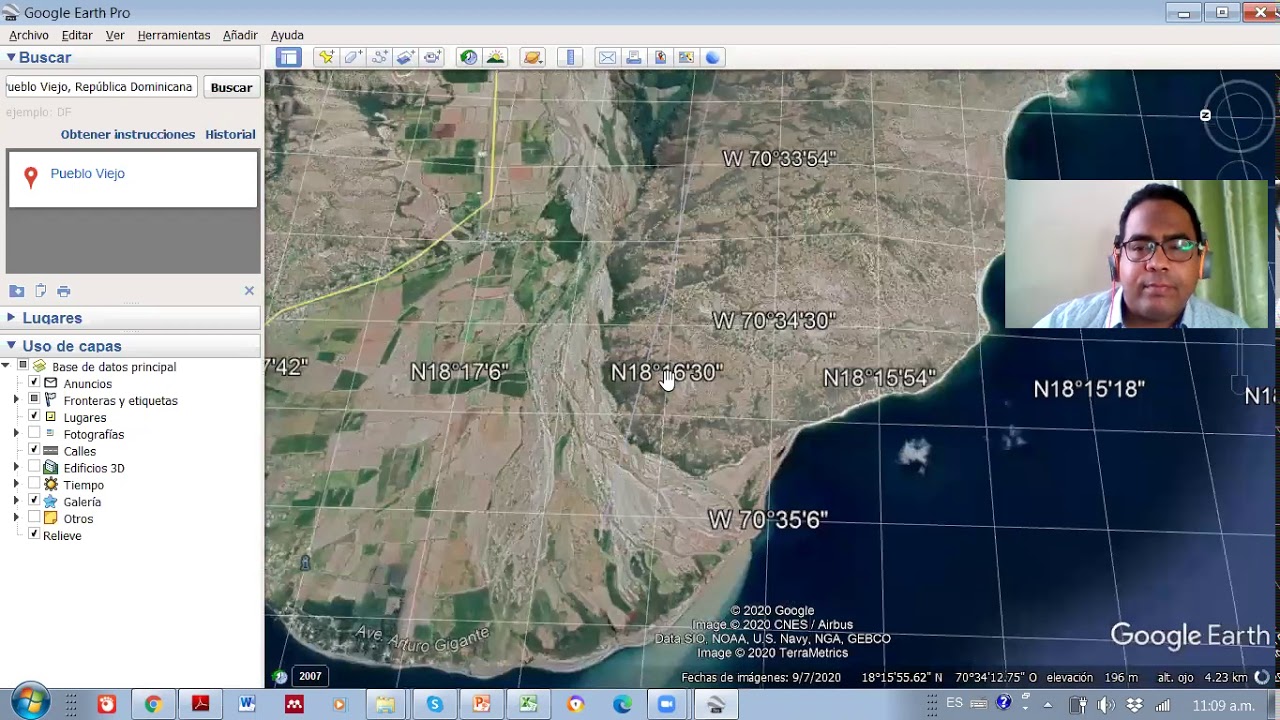Click the email icon in the toolbar
This screenshot has width=1280, height=720.
pyautogui.click(x=607, y=57)
